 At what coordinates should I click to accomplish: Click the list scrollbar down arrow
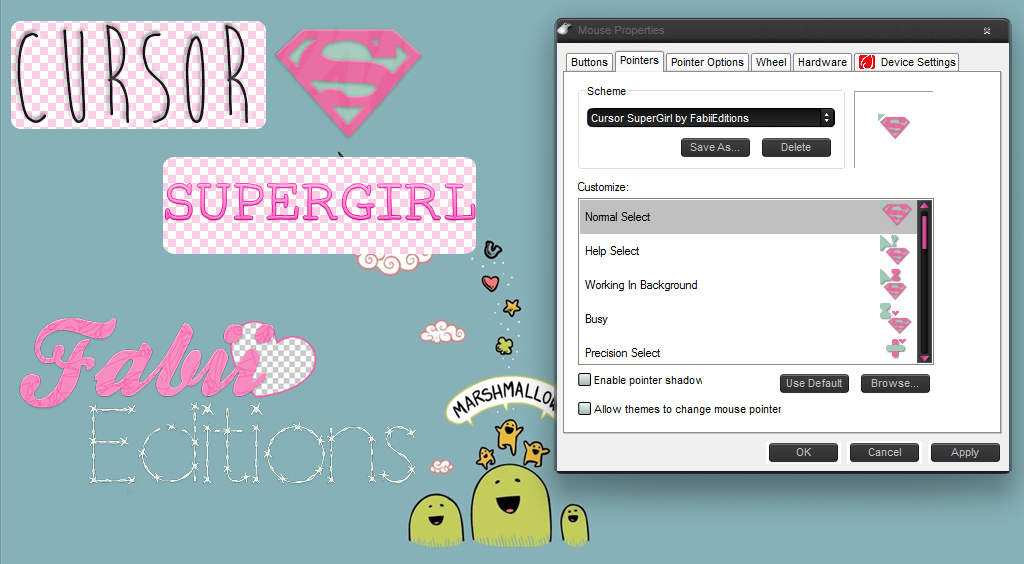(924, 358)
